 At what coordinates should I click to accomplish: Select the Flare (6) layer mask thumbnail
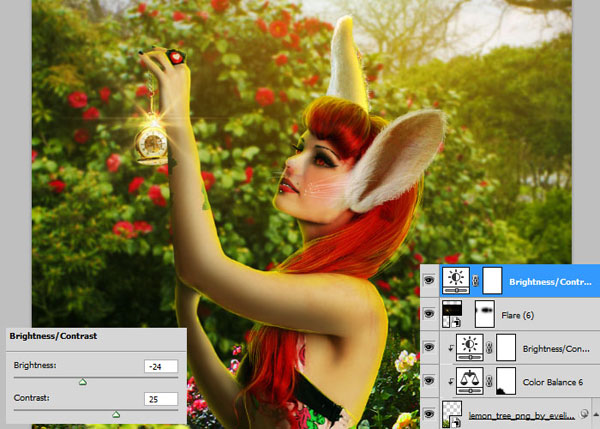tap(484, 314)
